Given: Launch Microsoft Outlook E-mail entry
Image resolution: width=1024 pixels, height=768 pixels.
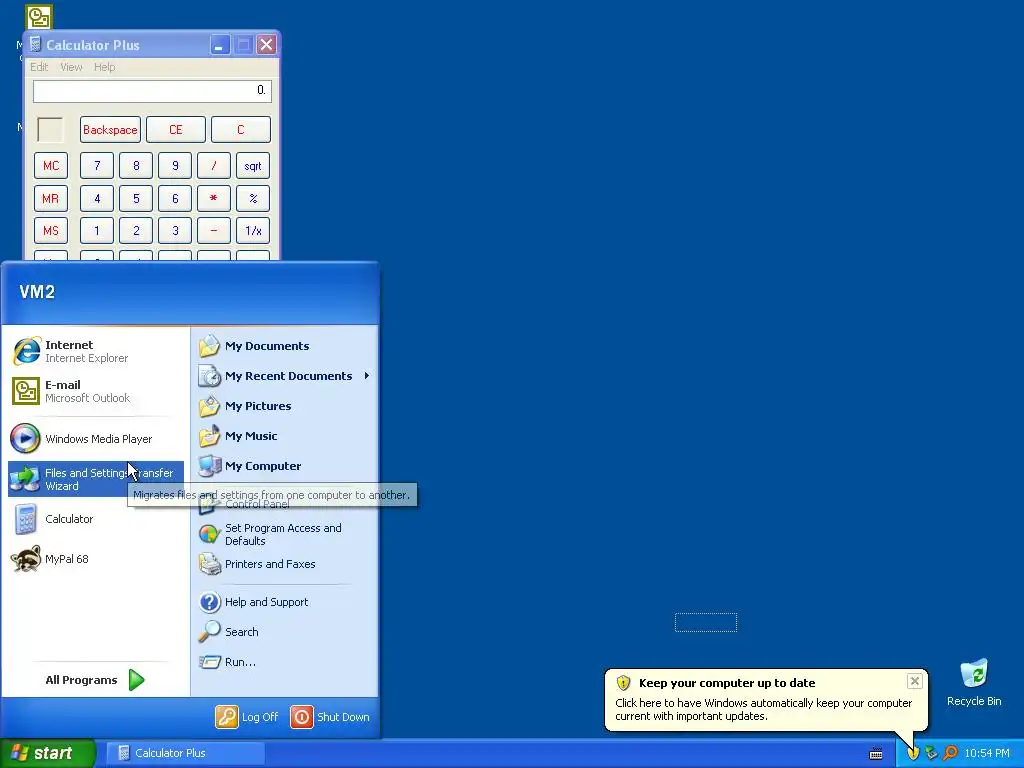Looking at the screenshot, I should click(95, 391).
